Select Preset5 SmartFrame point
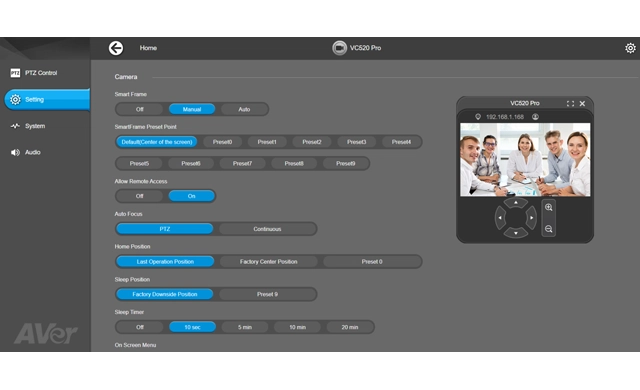Viewport: 640px width, 390px height. [139, 164]
